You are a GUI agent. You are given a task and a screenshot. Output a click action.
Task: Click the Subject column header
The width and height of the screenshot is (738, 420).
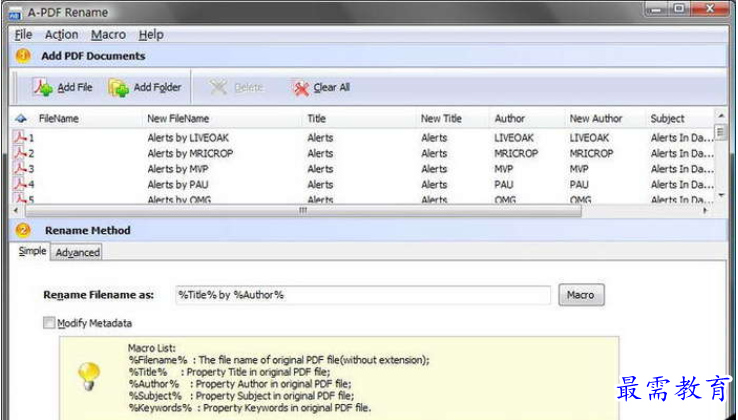(x=667, y=119)
